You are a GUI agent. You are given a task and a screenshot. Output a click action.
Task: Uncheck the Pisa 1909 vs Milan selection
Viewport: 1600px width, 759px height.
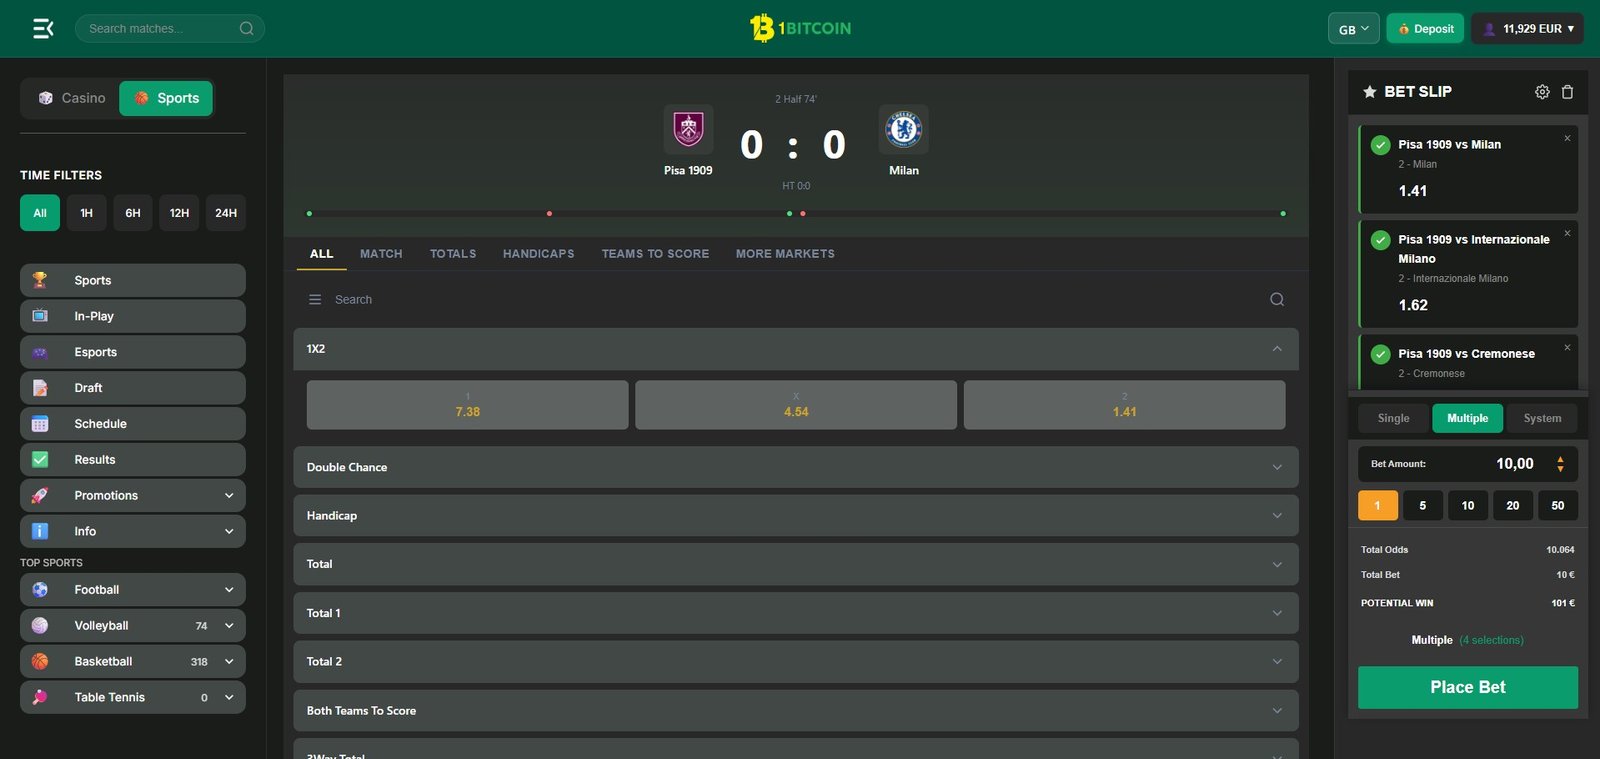pyautogui.click(x=1380, y=145)
